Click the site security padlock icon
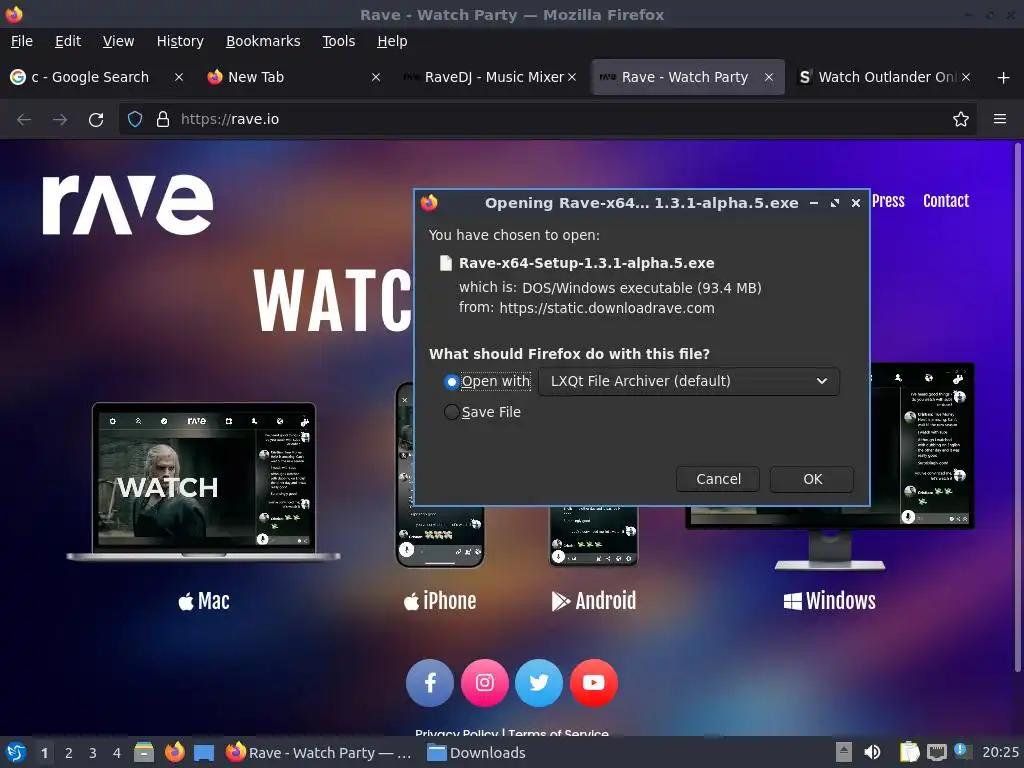 (x=163, y=120)
